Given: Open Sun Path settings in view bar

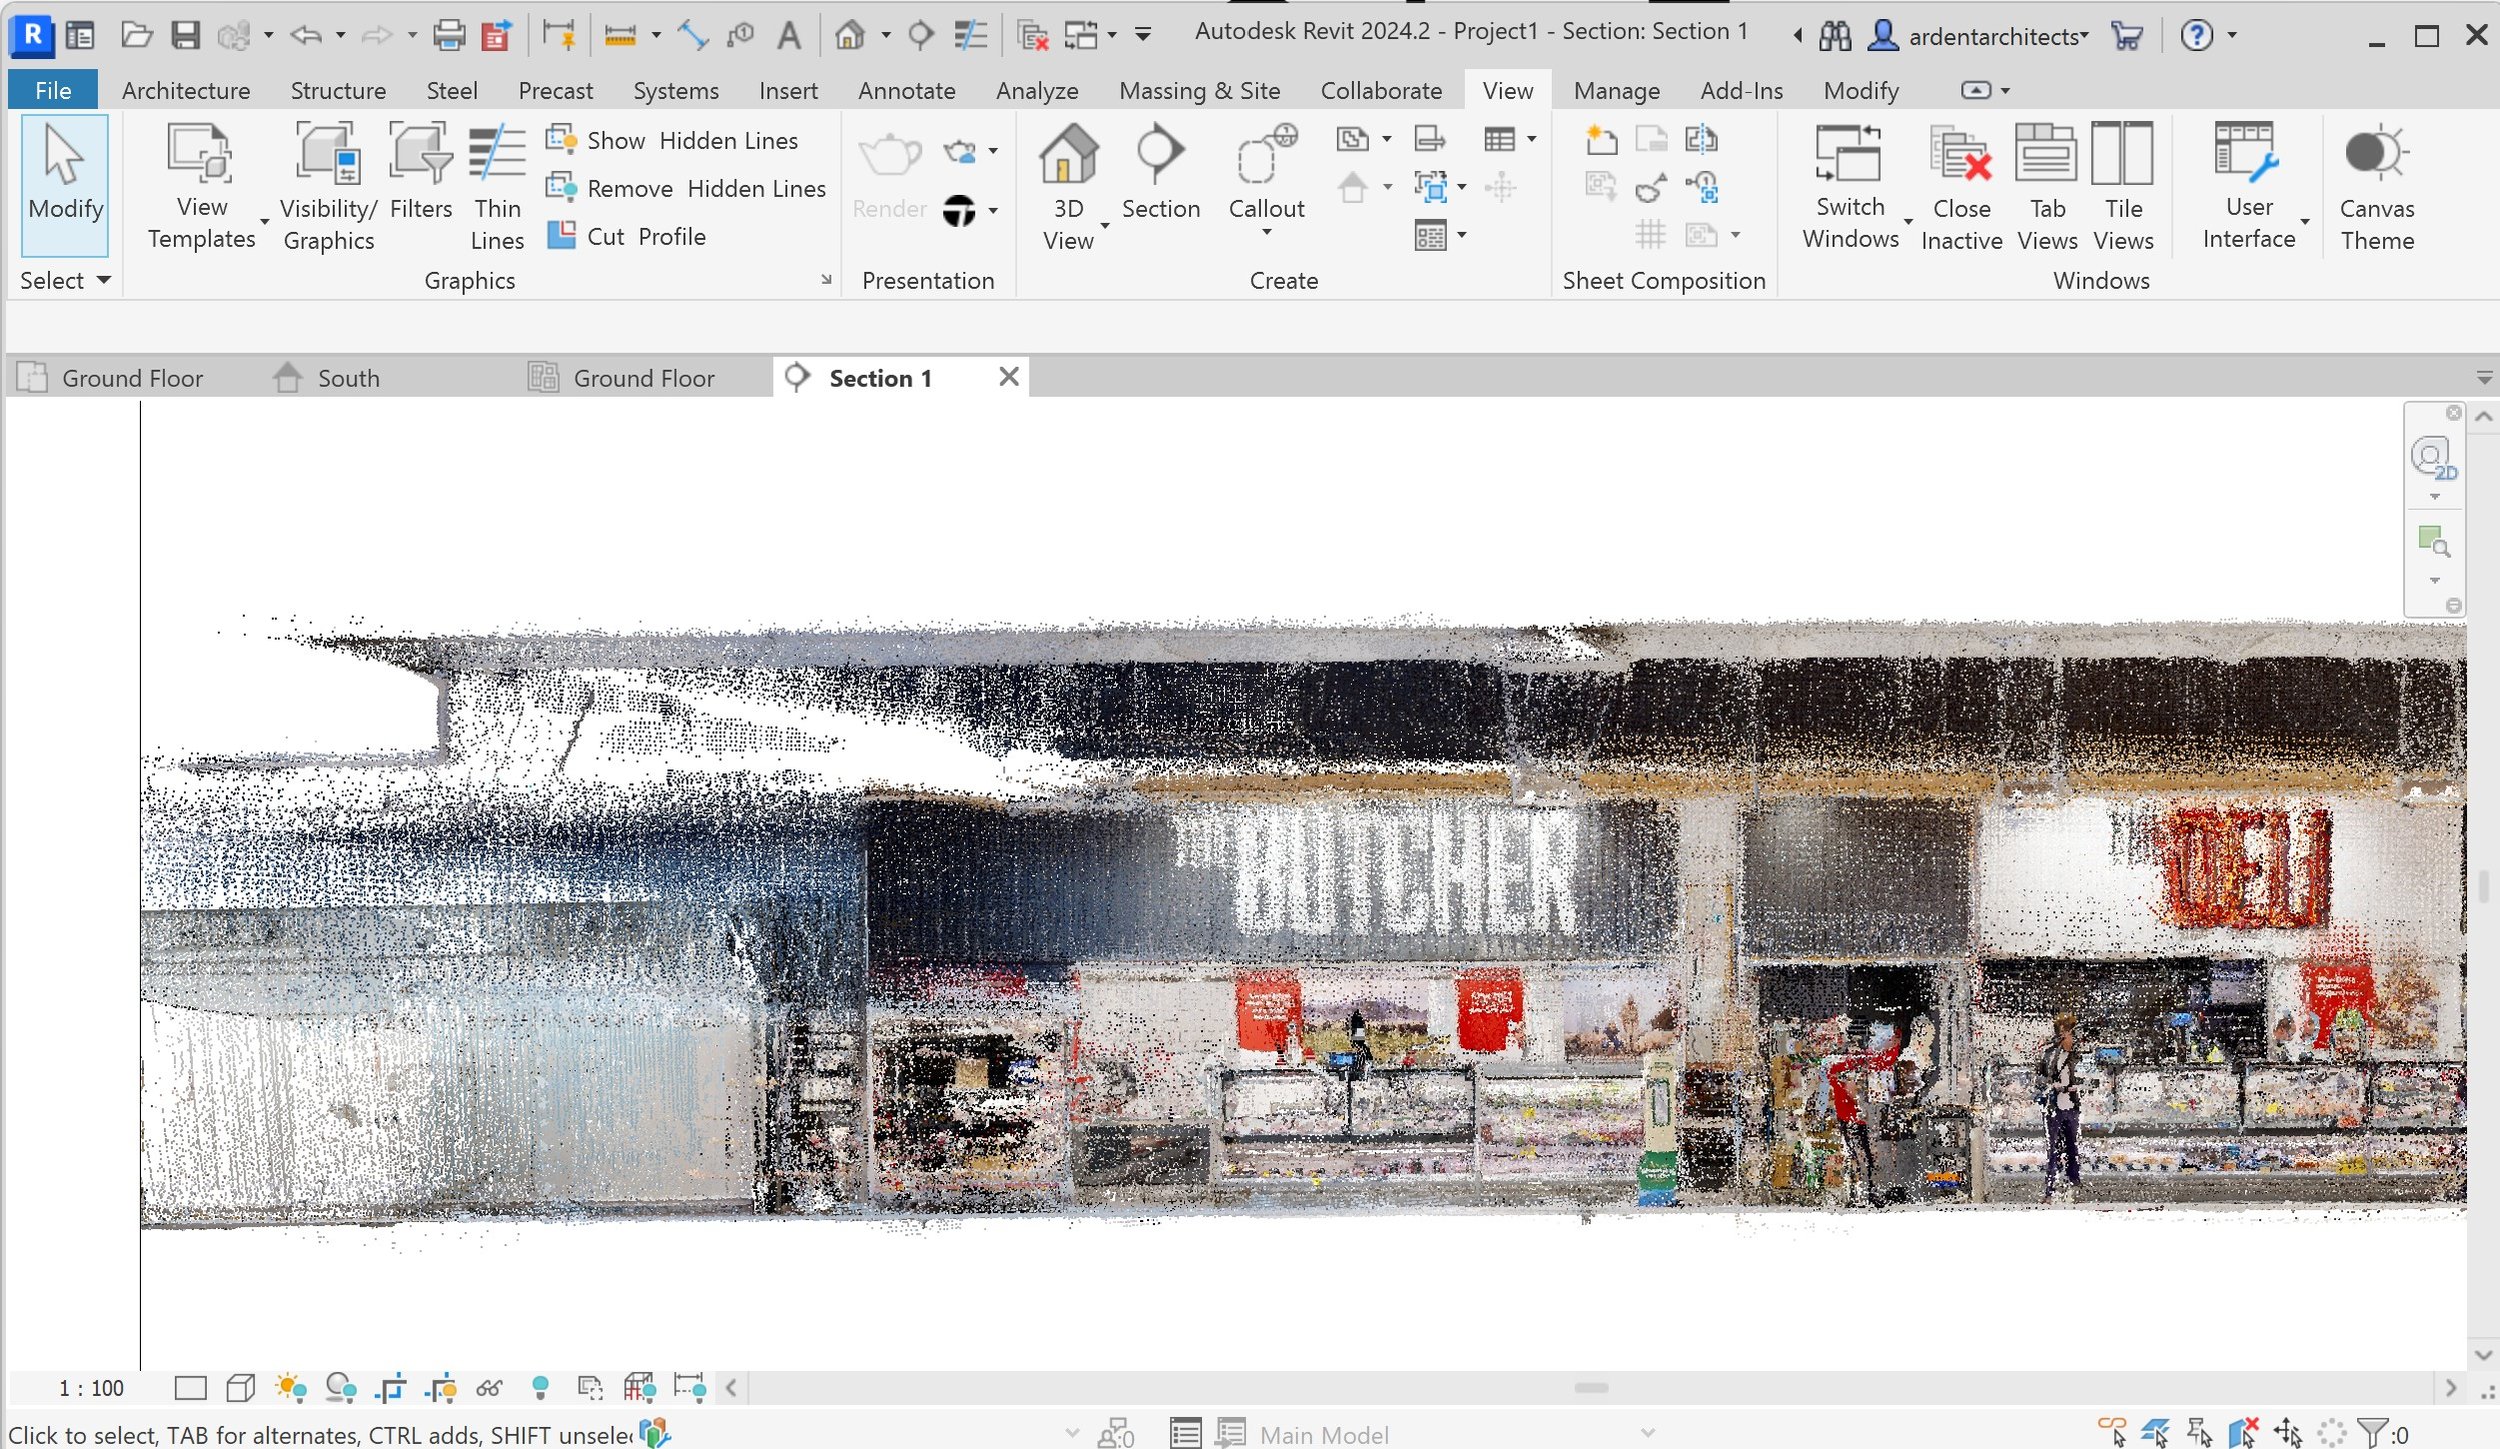Looking at the screenshot, I should click(291, 1388).
